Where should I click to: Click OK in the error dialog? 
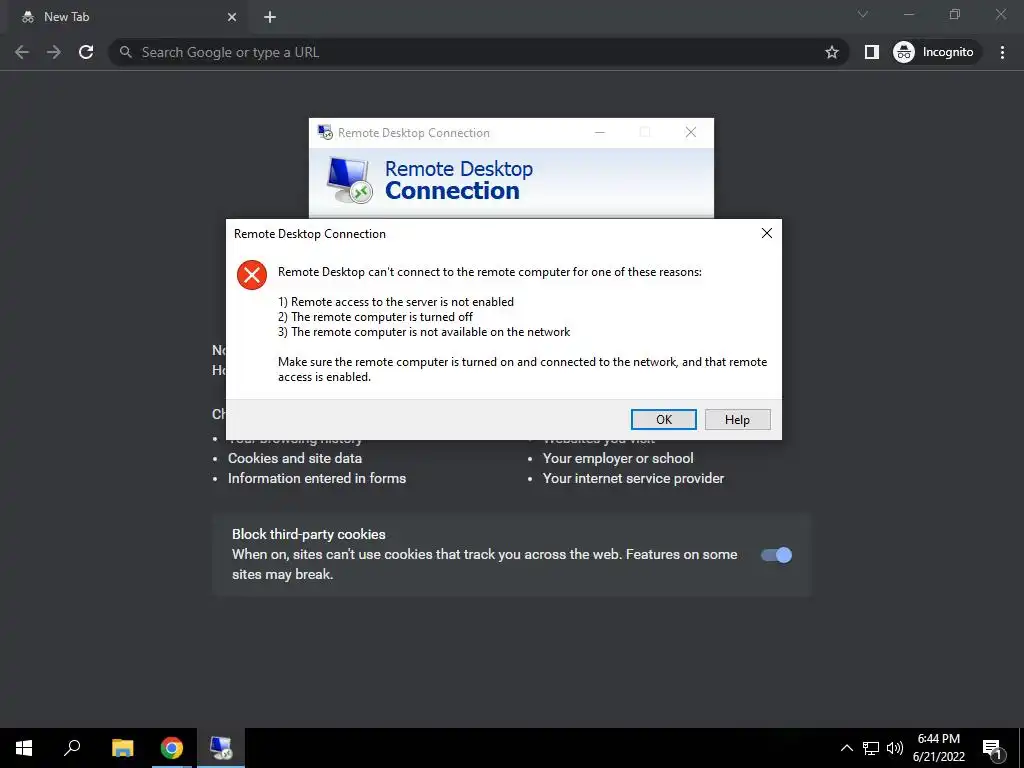coord(664,419)
